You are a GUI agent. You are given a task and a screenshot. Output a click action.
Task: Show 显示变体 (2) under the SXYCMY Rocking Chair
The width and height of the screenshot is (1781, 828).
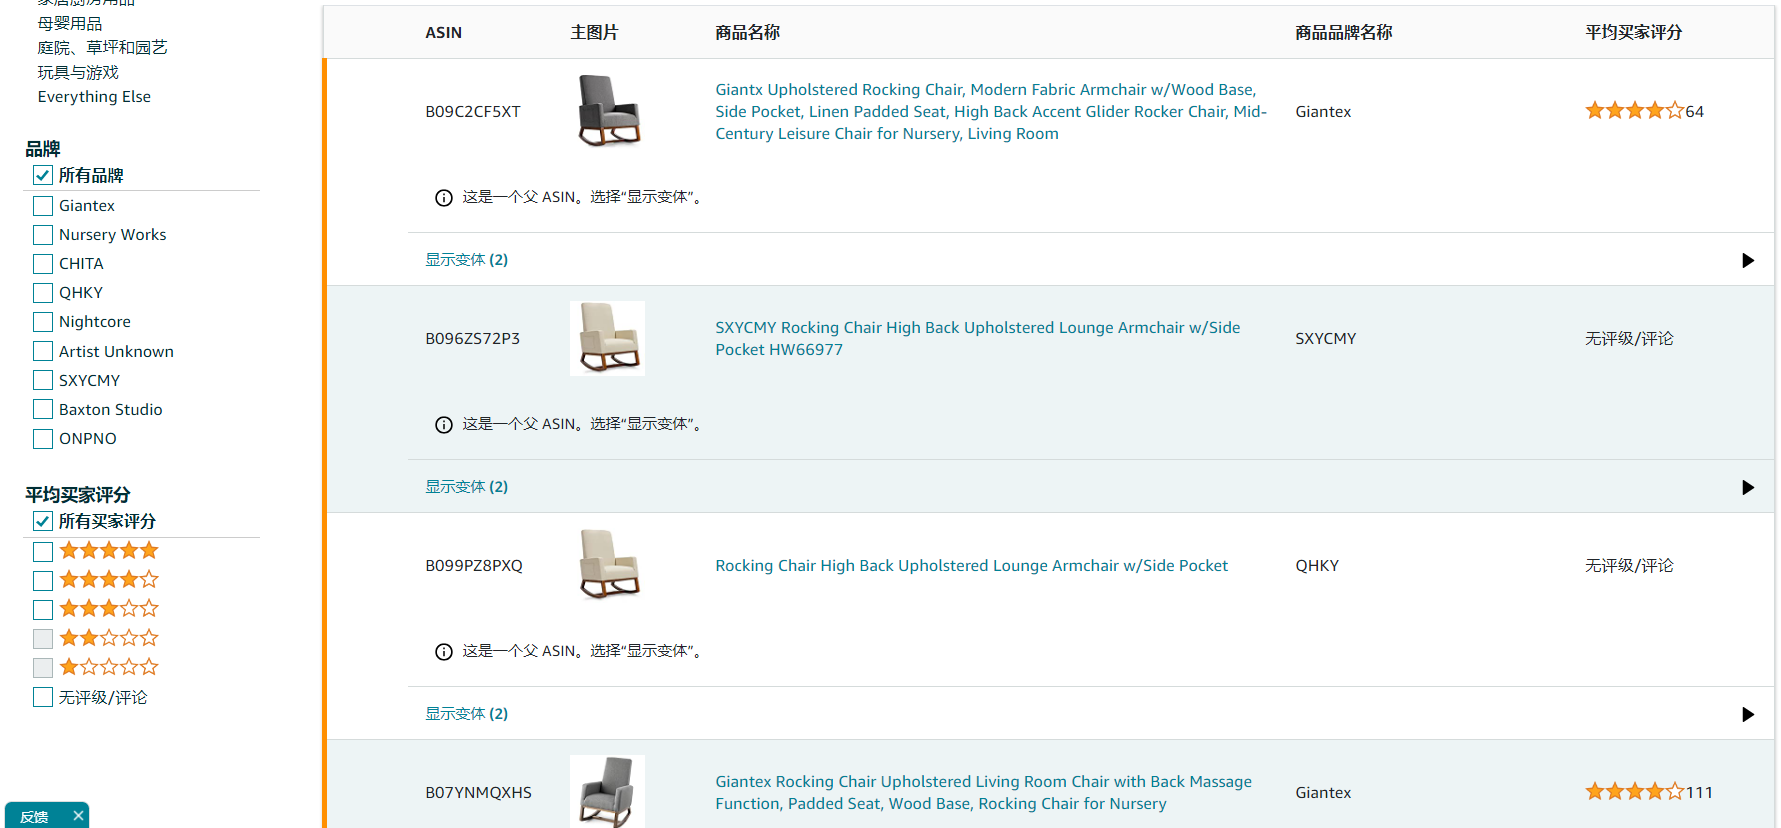tap(467, 487)
